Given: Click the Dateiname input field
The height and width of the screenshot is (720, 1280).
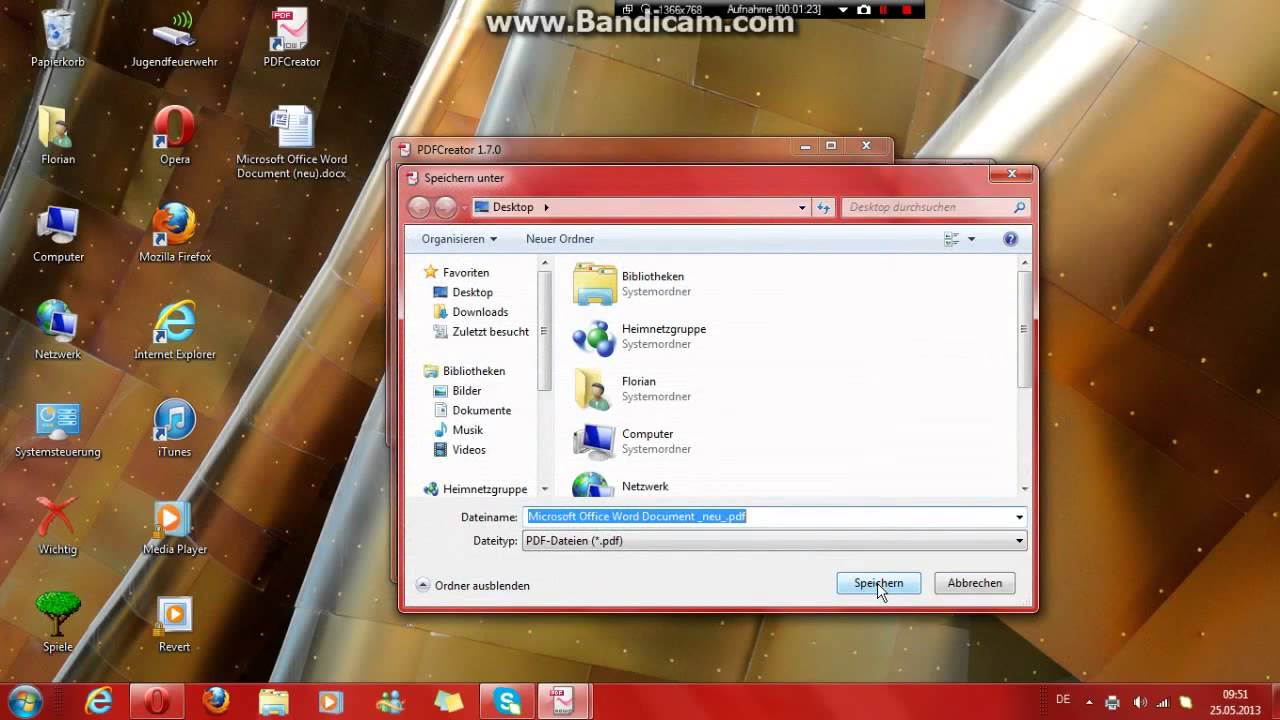Looking at the screenshot, I should 767,517.
